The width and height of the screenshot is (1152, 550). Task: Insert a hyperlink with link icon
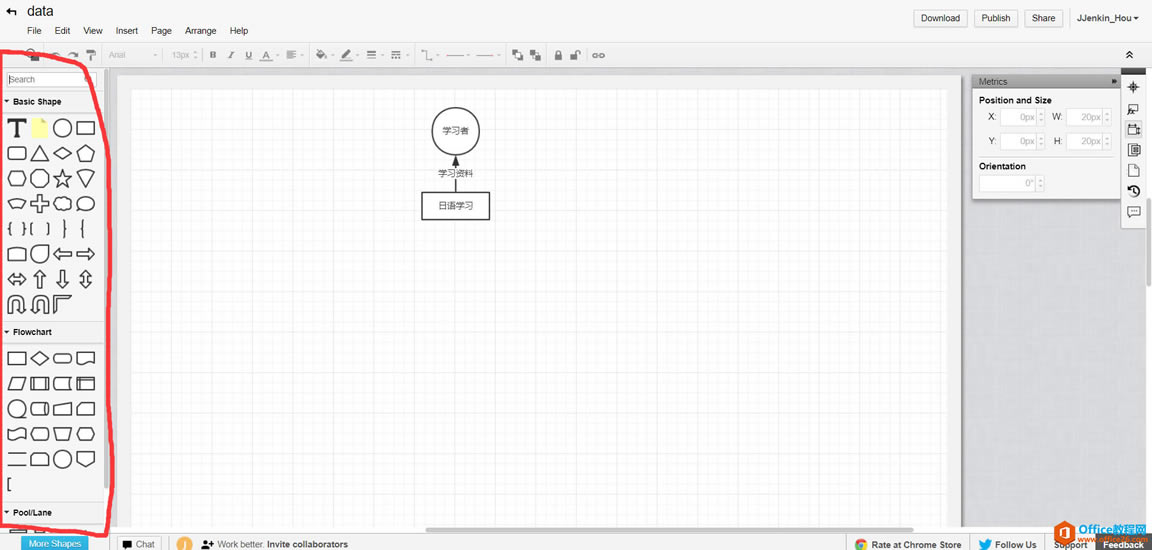pos(599,55)
